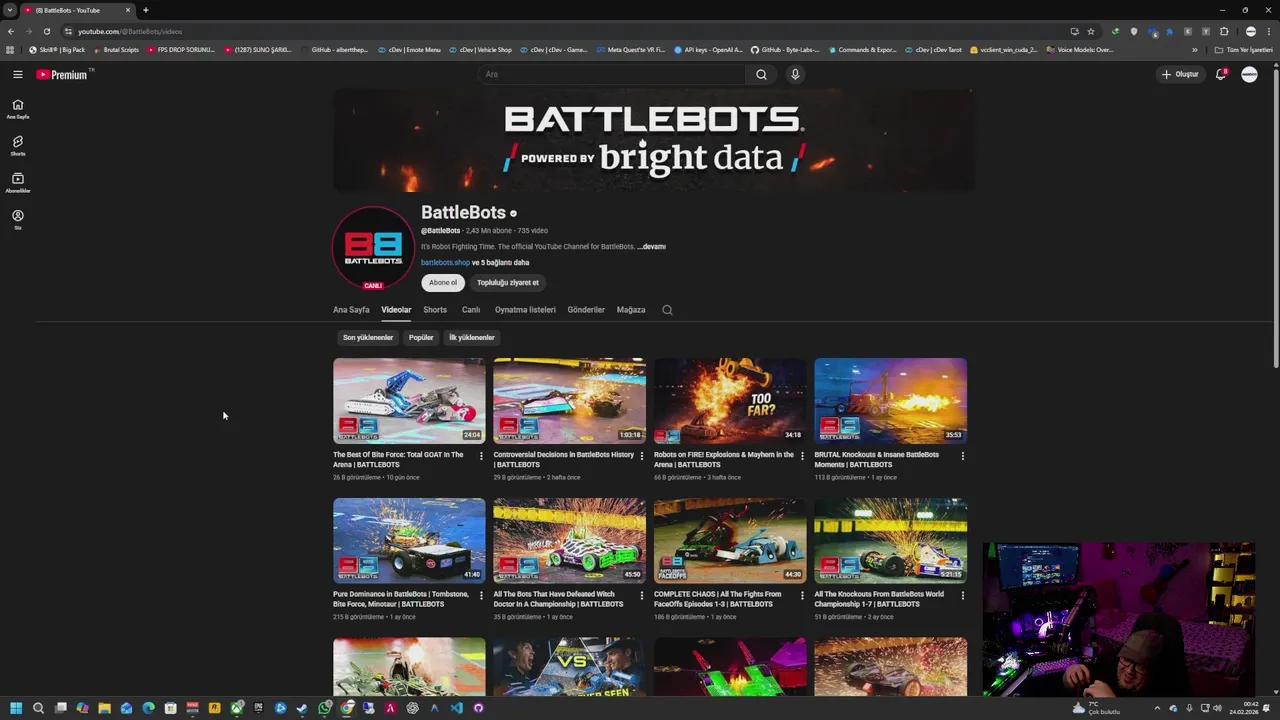Open the 'Gönderiler' tab
Image resolution: width=1280 pixels, height=720 pixels.
coord(586,310)
